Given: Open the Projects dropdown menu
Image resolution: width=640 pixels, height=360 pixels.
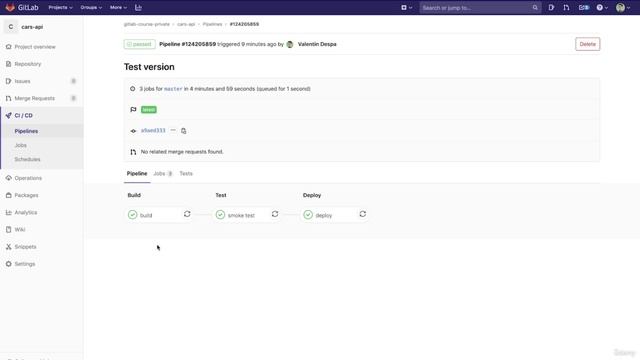Looking at the screenshot, I should tap(60, 7).
